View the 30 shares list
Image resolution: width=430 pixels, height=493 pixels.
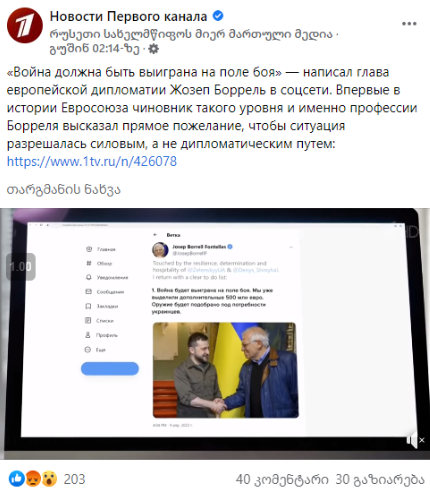tap(380, 480)
